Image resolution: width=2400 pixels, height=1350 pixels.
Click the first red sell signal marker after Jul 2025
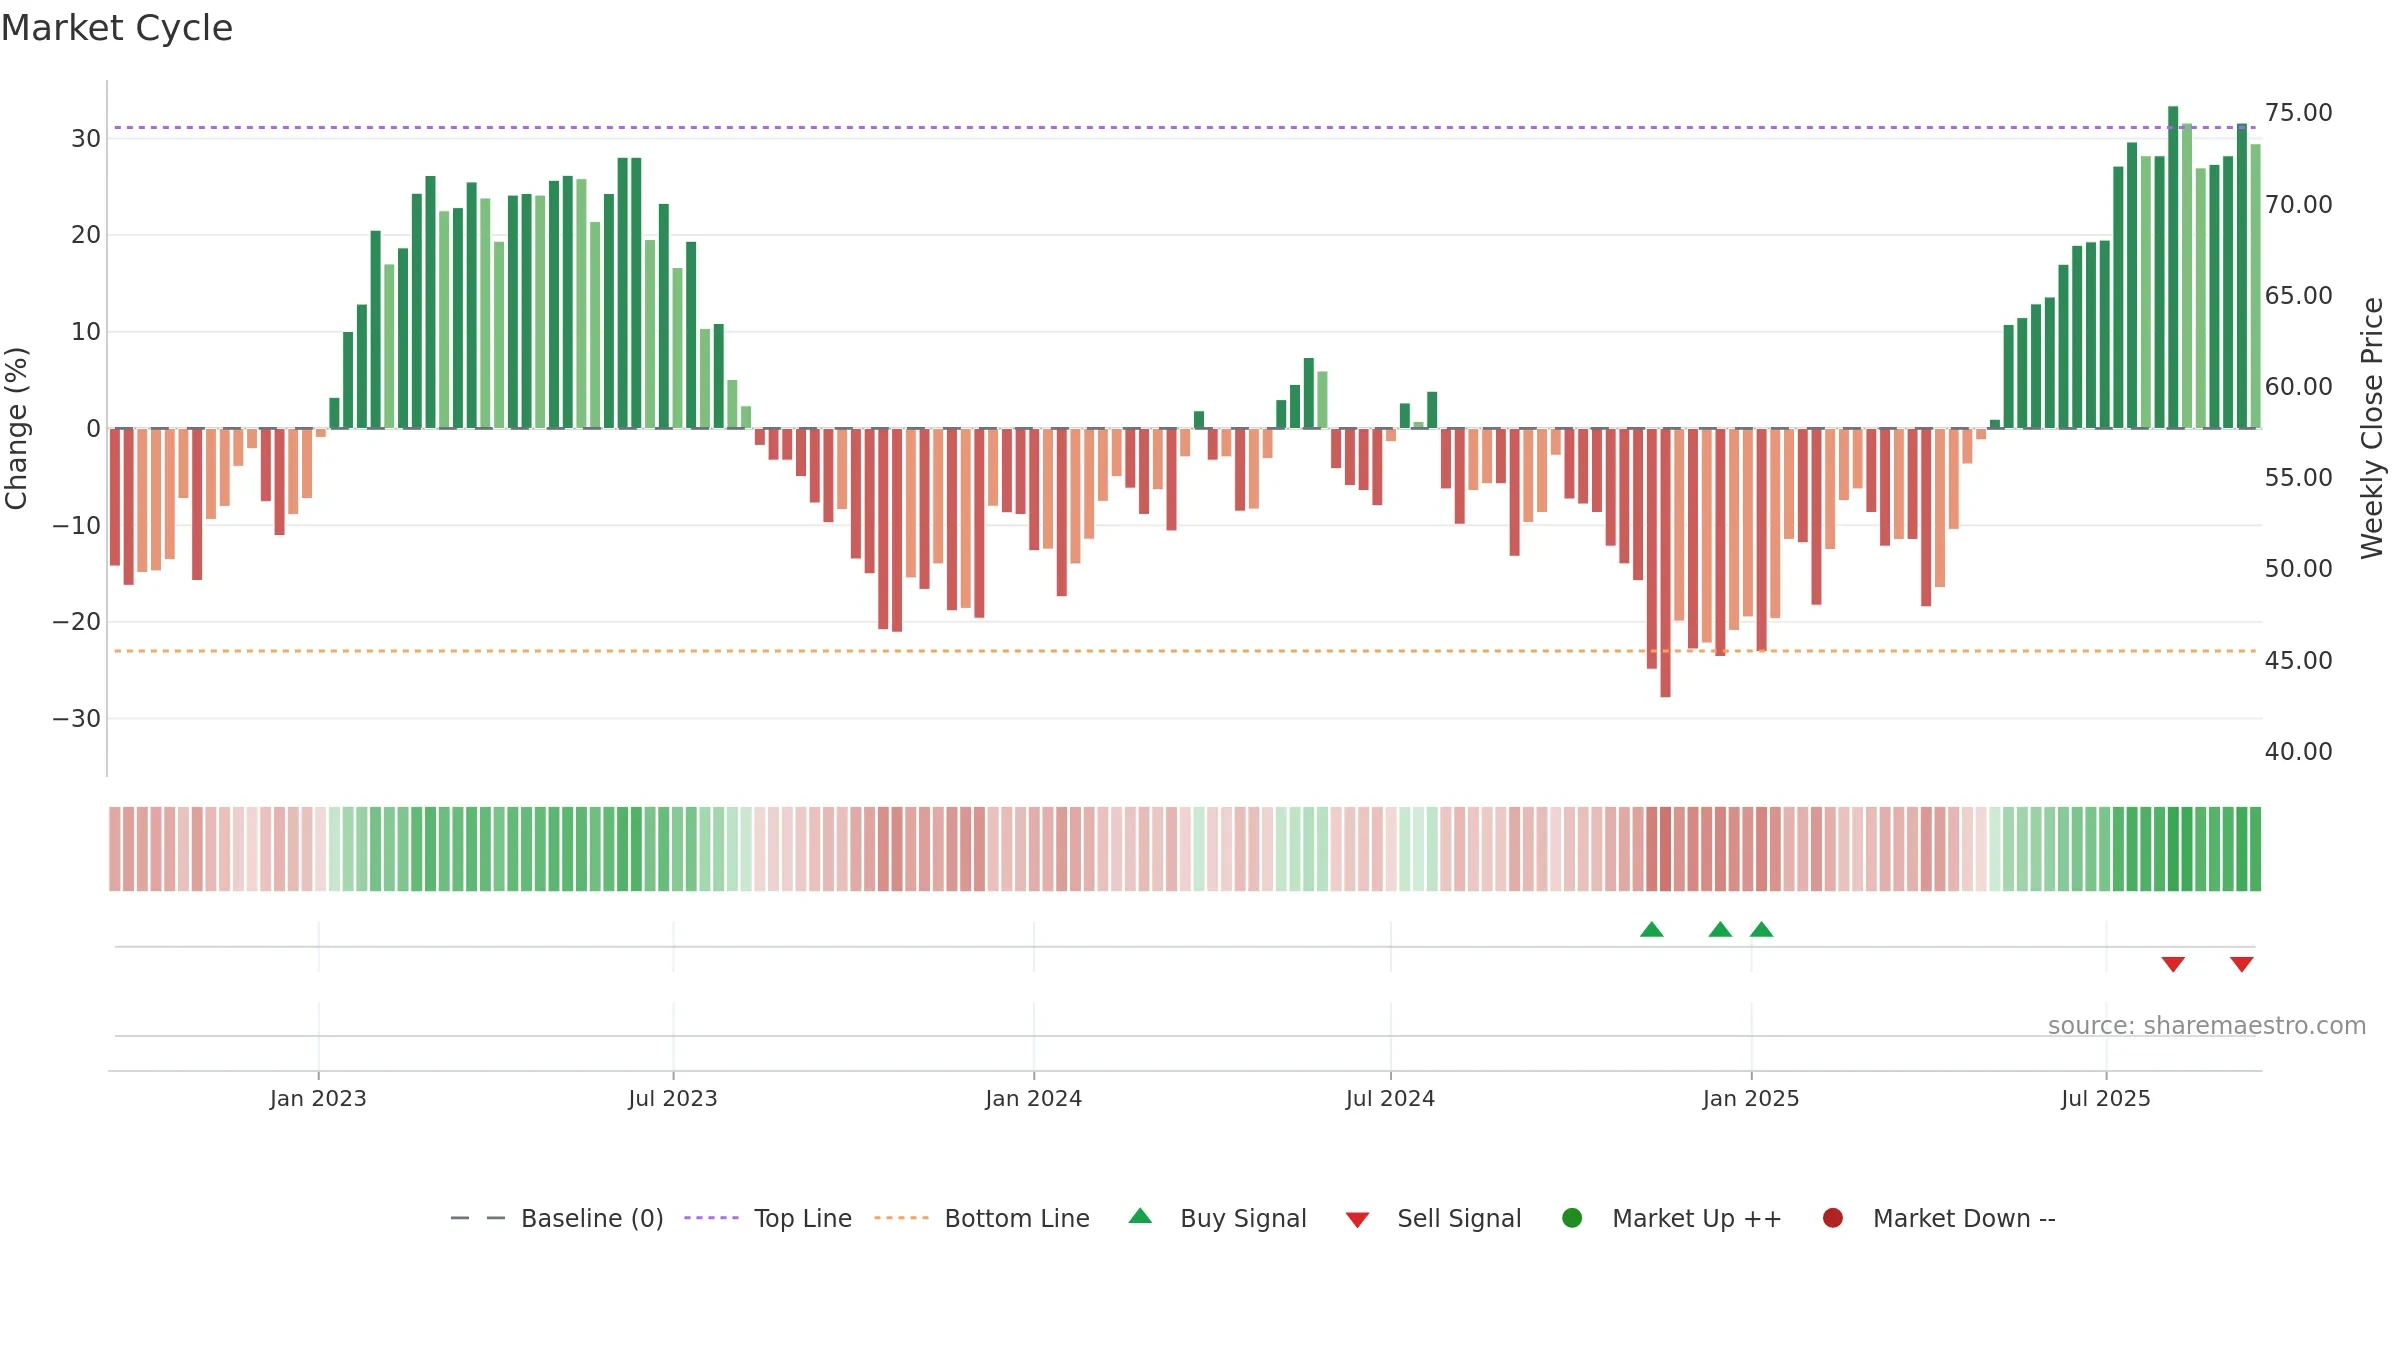[x=2173, y=964]
